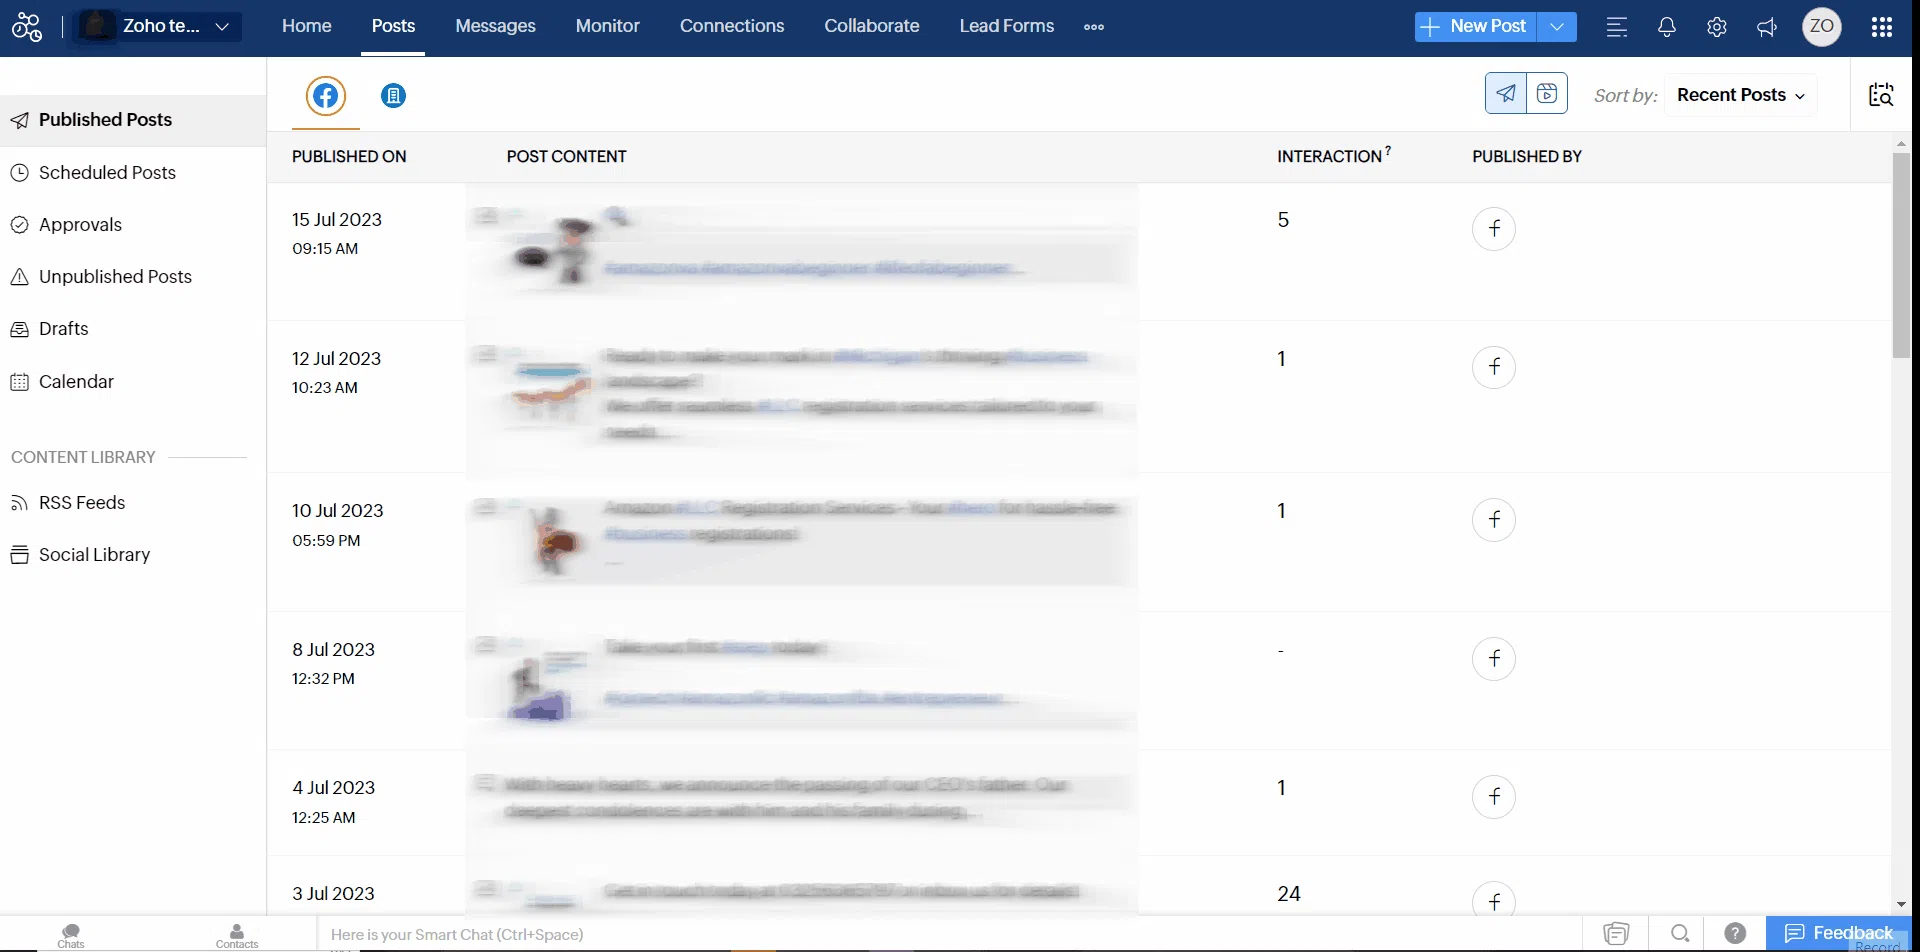The image size is (1920, 952).
Task: Open the bottom bar search icon
Action: tap(1680, 933)
